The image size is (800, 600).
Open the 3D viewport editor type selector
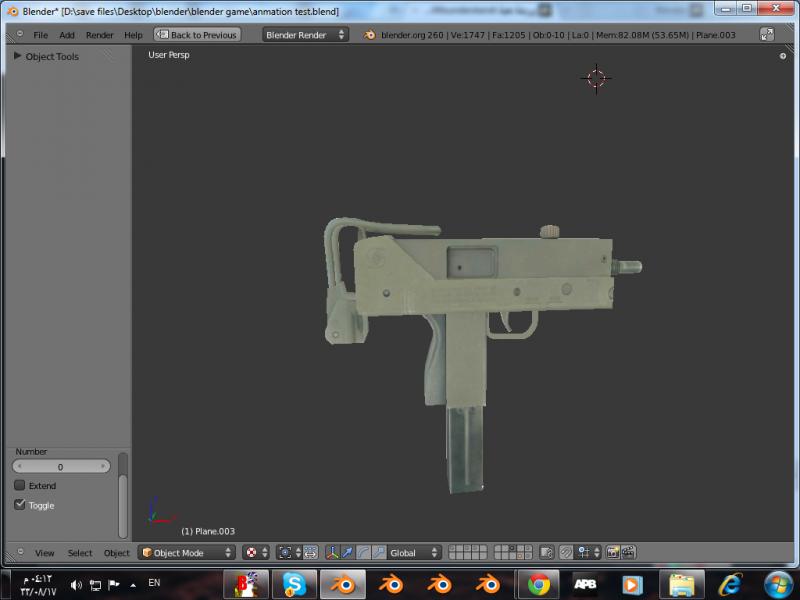pyautogui.click(x=20, y=552)
